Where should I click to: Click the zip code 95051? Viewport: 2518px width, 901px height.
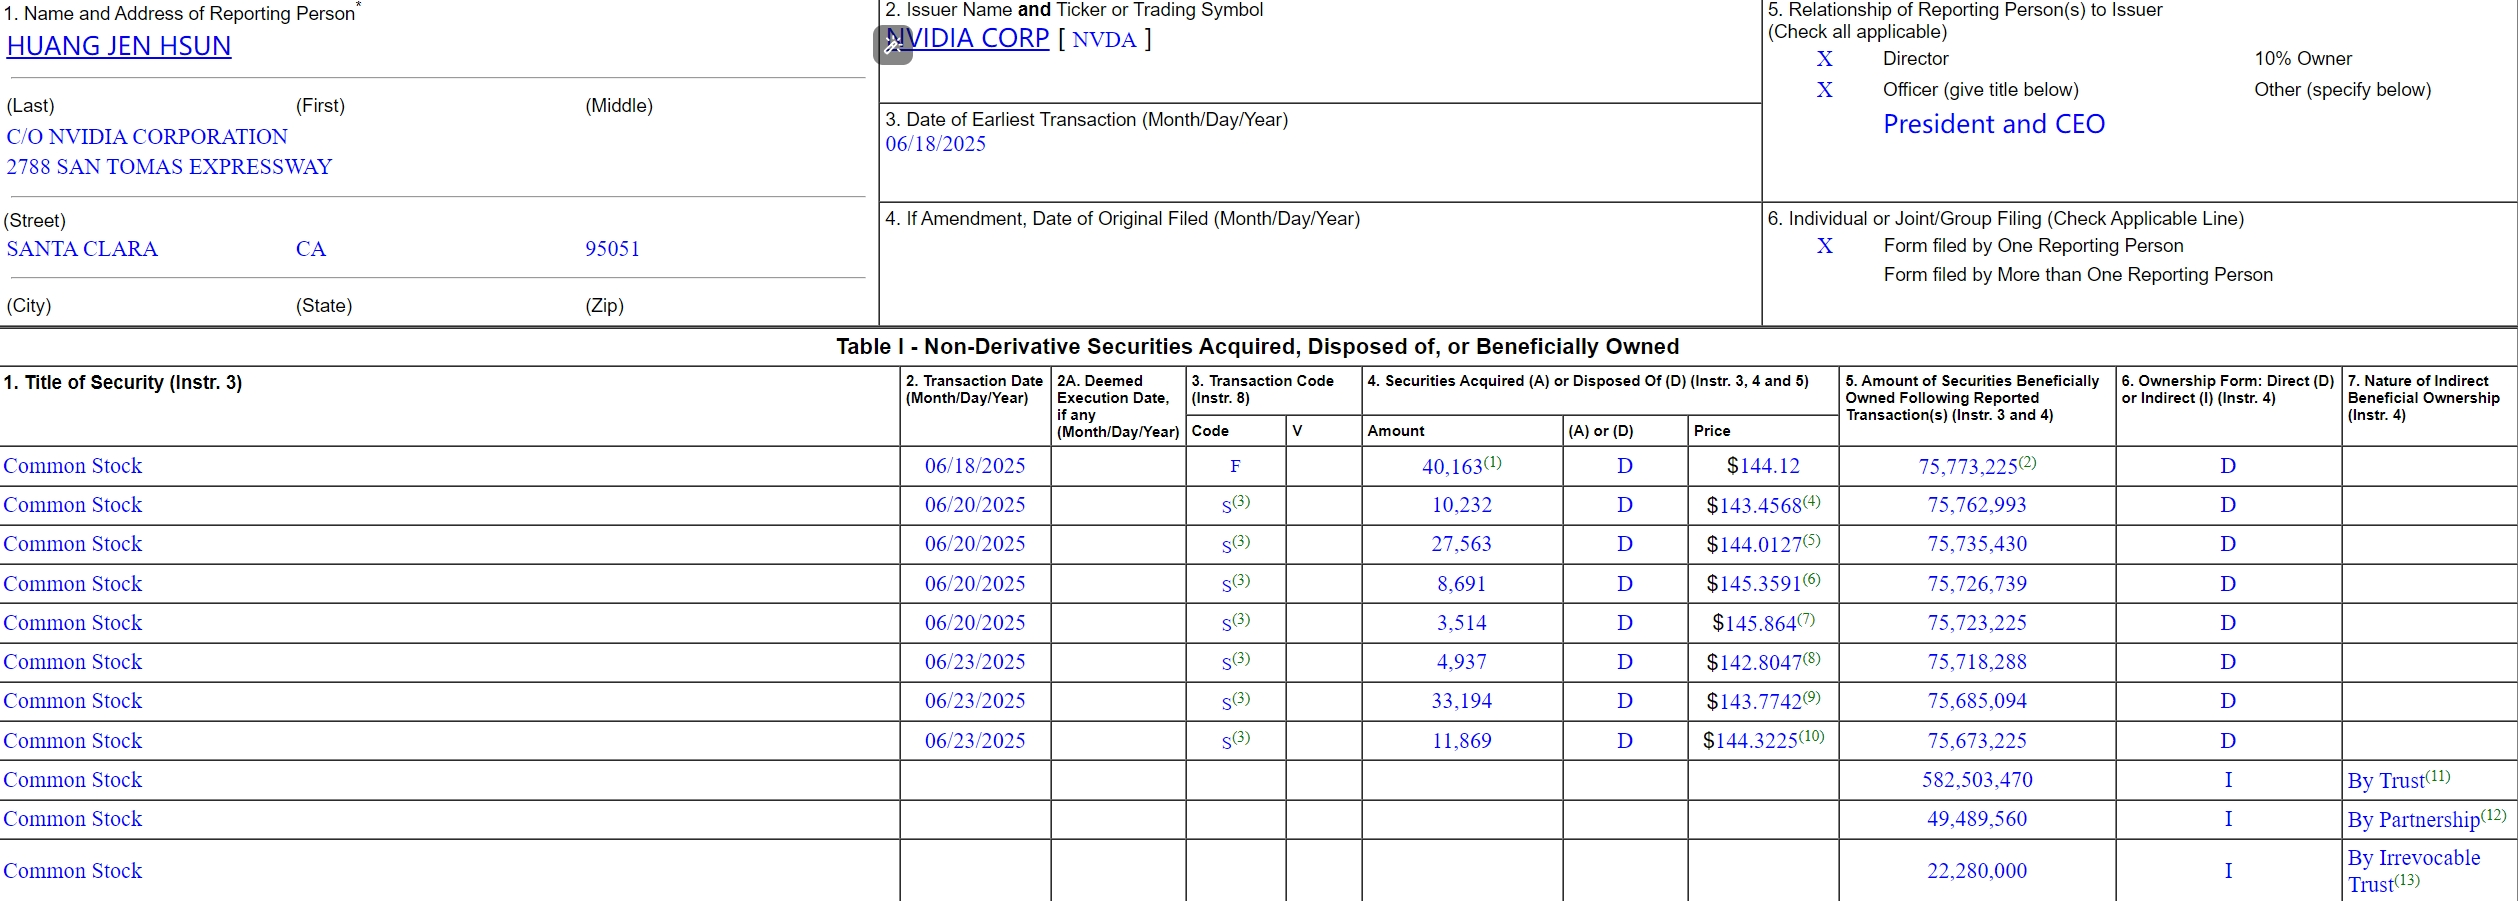click(612, 249)
